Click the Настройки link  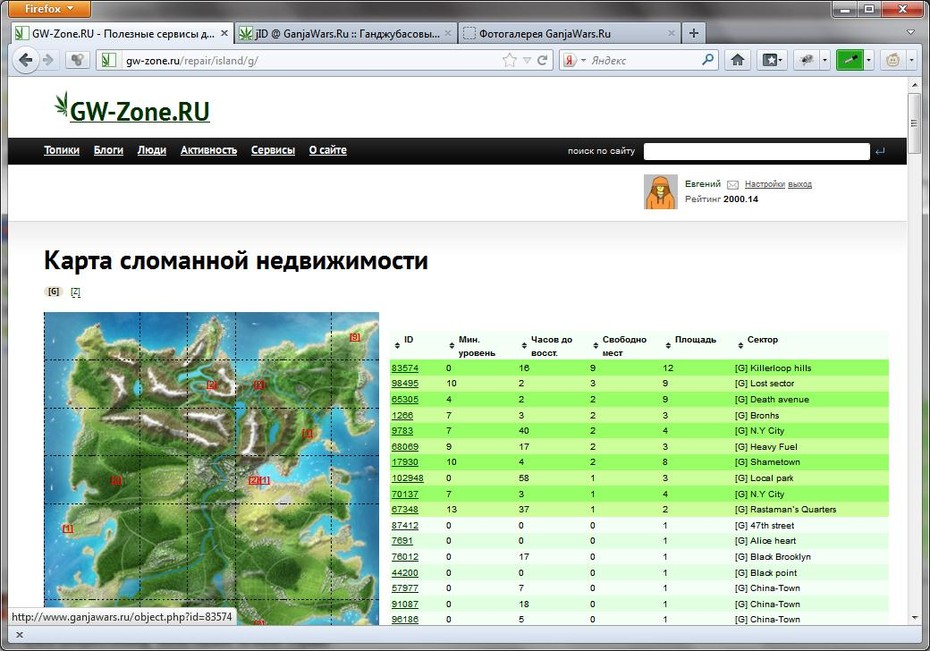[765, 184]
